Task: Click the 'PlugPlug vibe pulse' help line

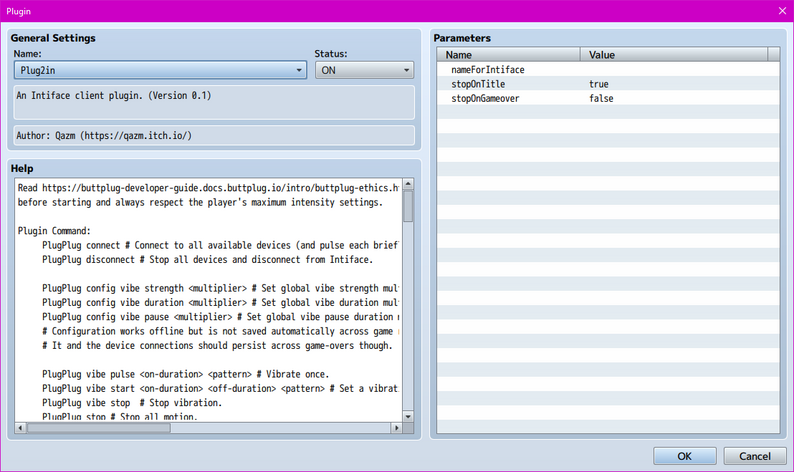Action: coord(185,374)
